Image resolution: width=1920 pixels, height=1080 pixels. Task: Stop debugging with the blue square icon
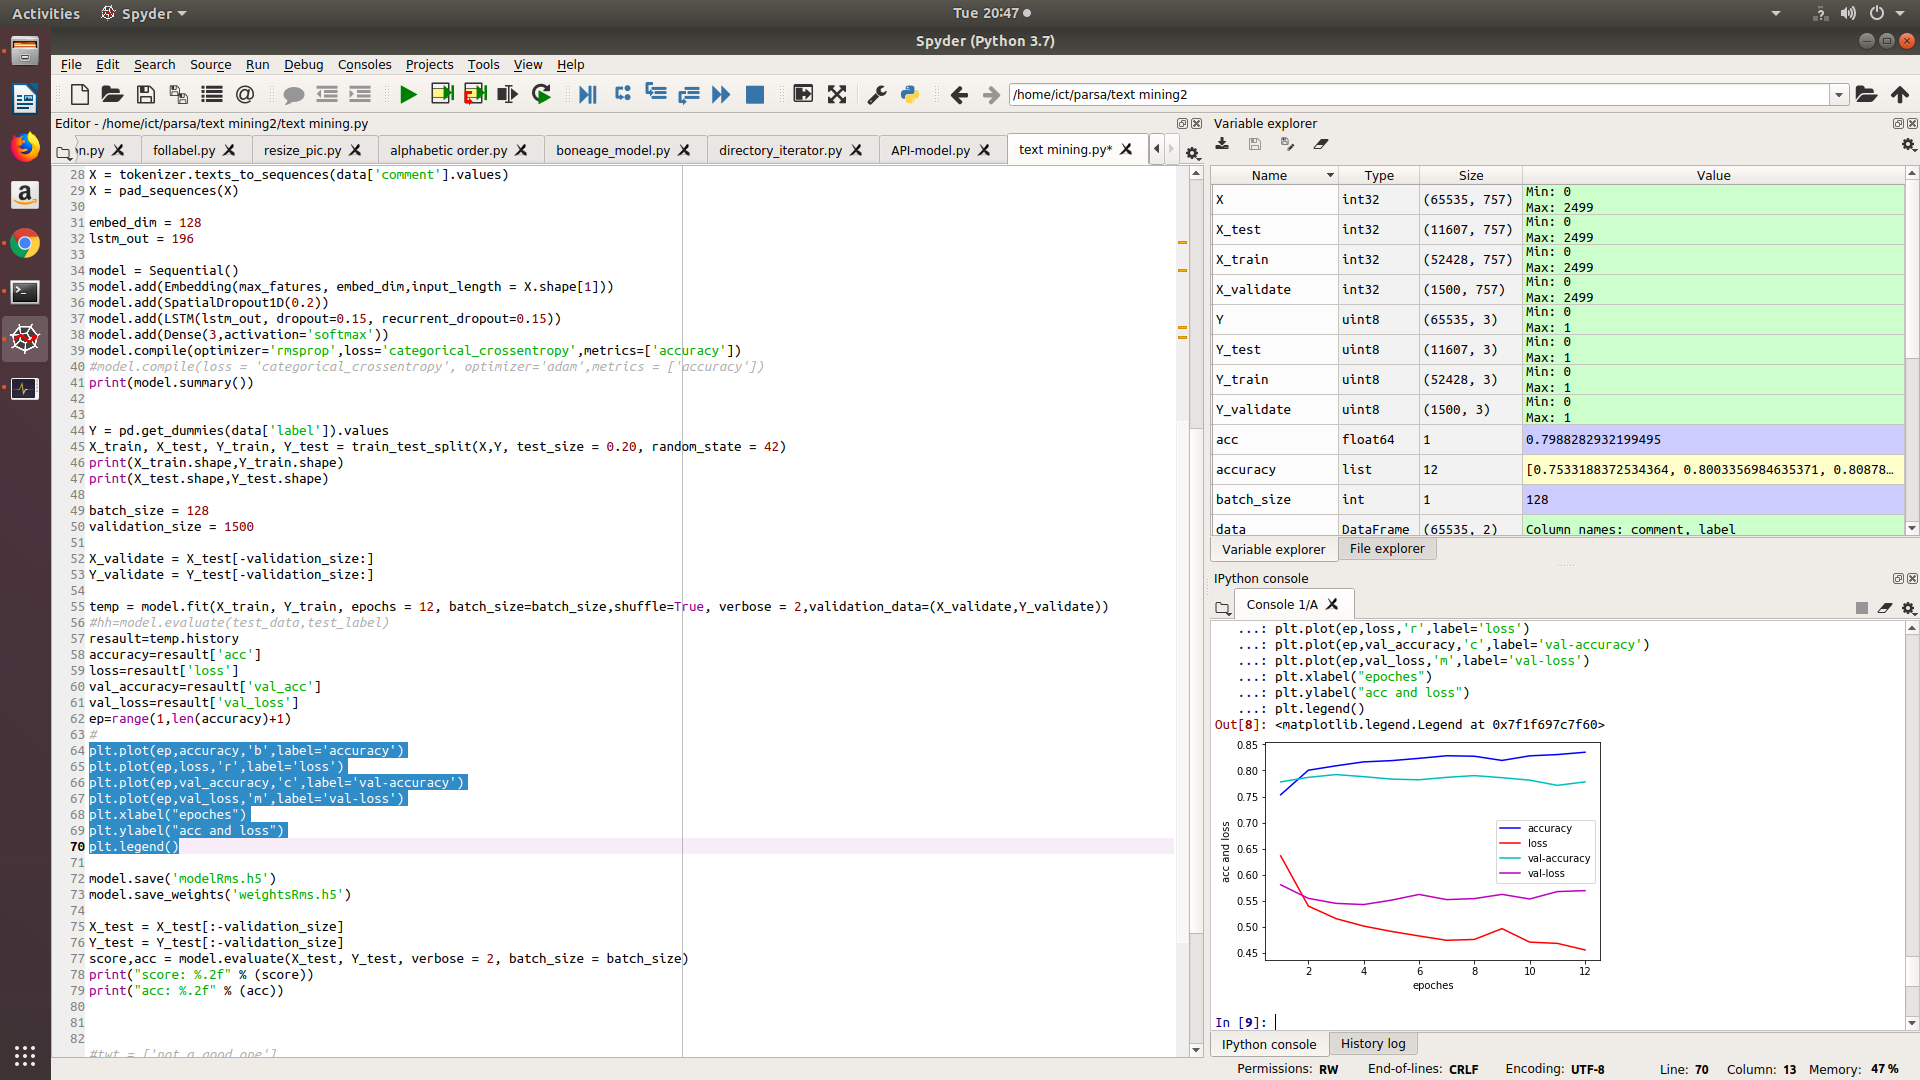[x=755, y=94]
